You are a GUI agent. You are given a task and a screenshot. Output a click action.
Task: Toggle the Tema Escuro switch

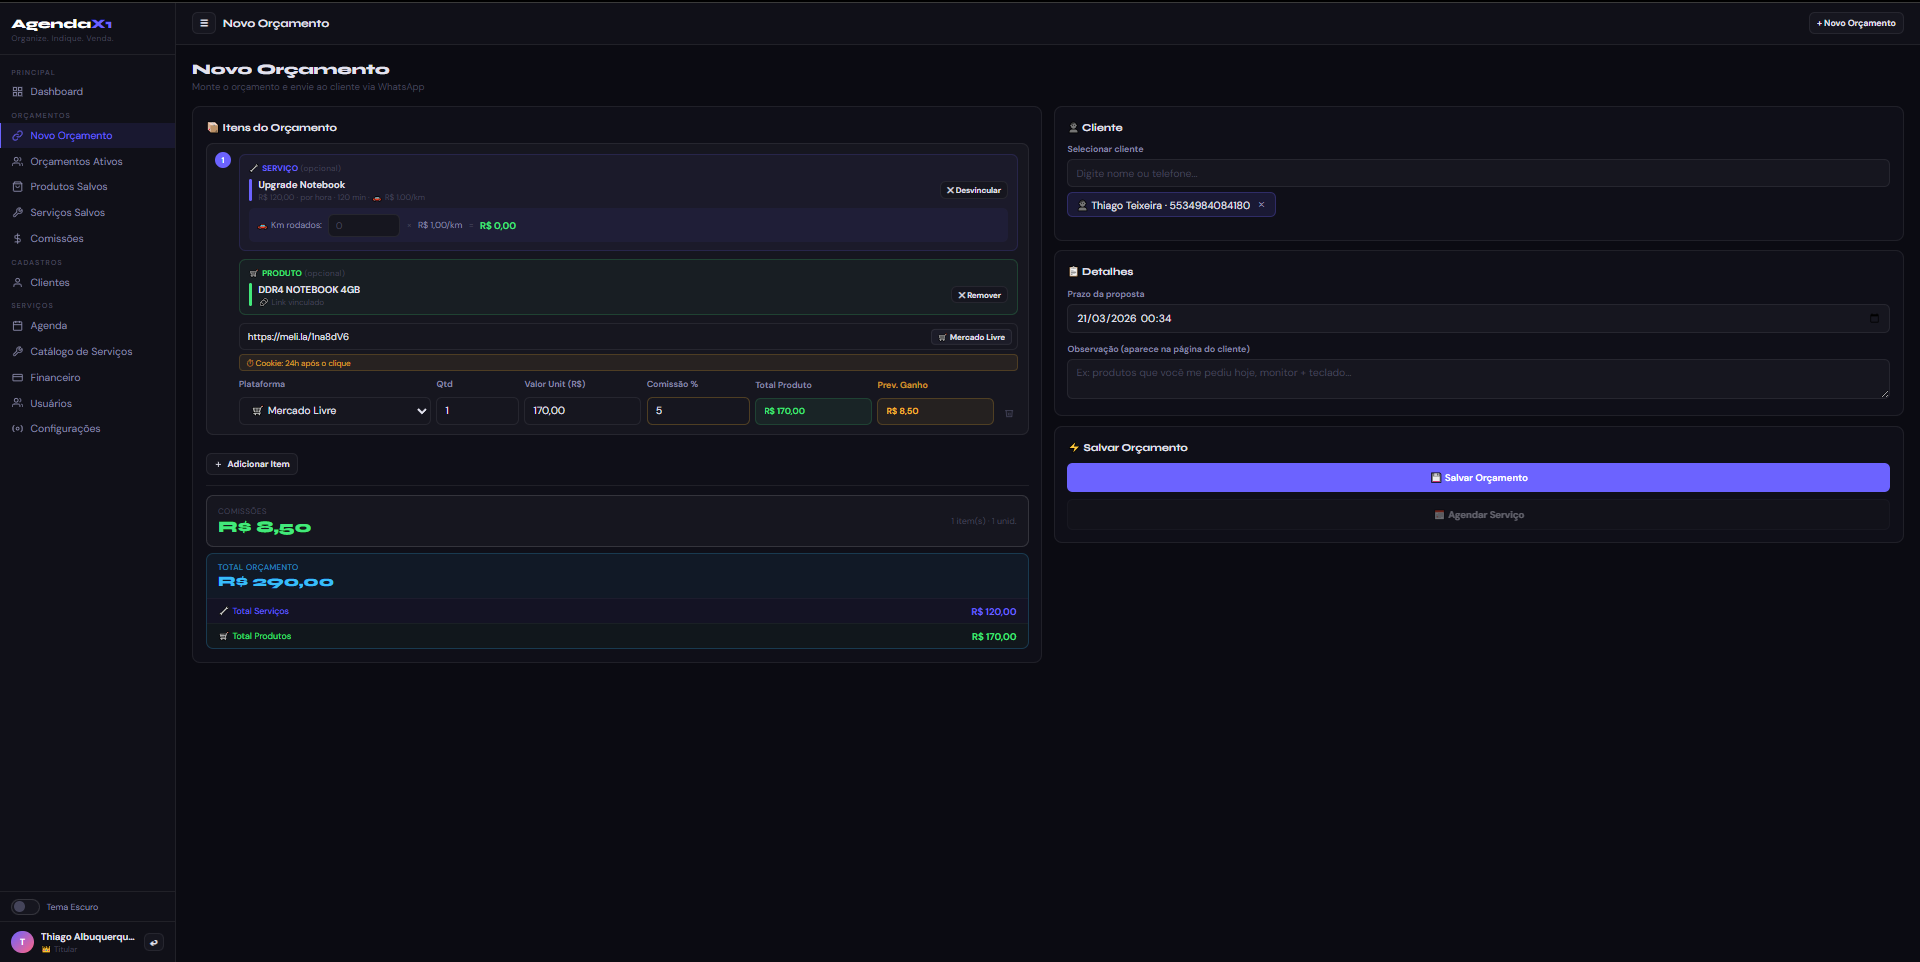pos(25,907)
